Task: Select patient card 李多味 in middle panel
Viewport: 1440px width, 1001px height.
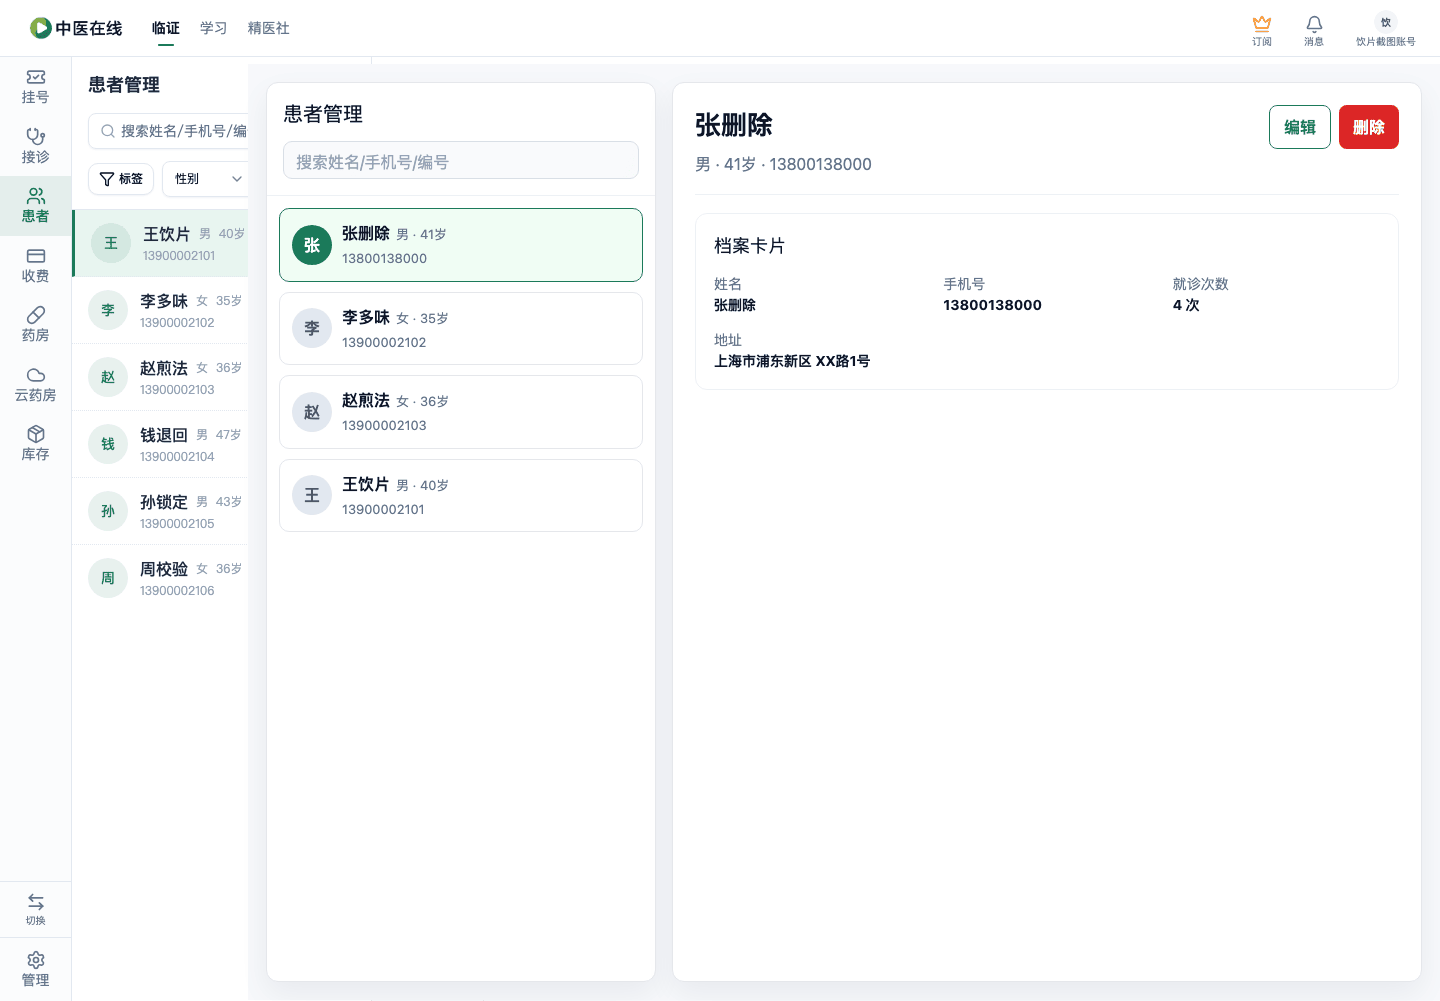Action: click(x=461, y=328)
